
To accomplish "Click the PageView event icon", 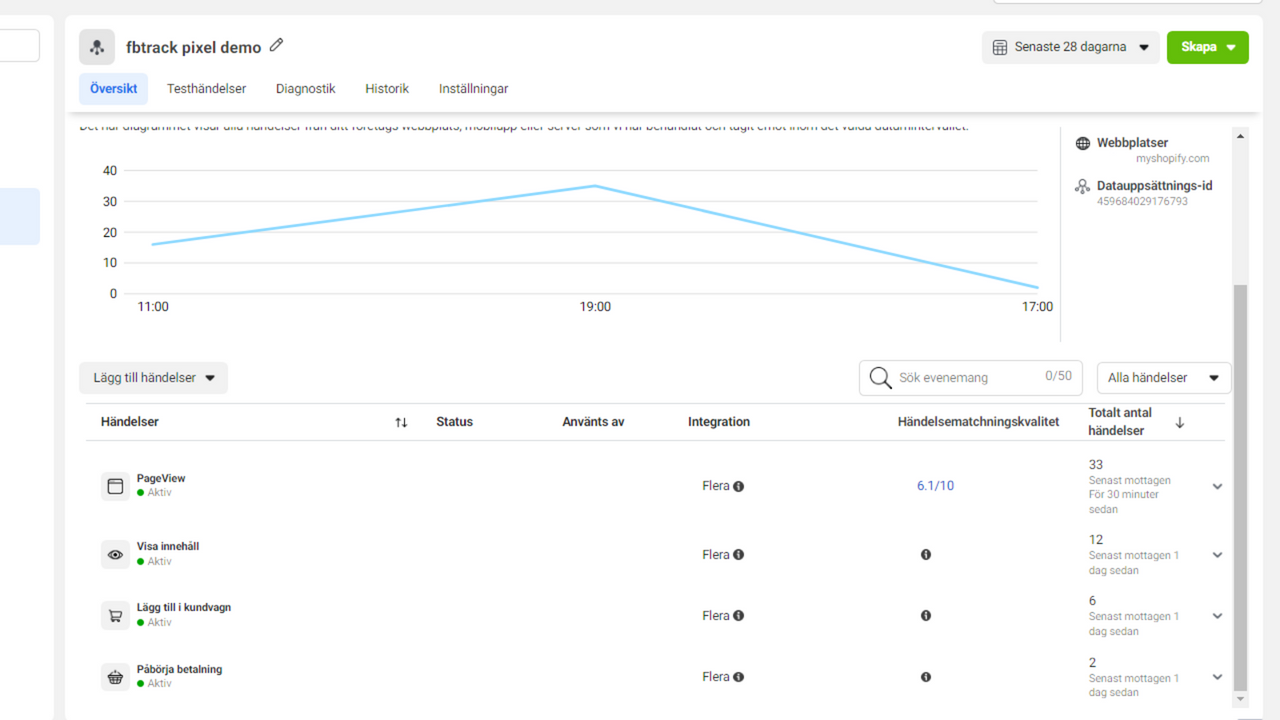I will pos(115,486).
